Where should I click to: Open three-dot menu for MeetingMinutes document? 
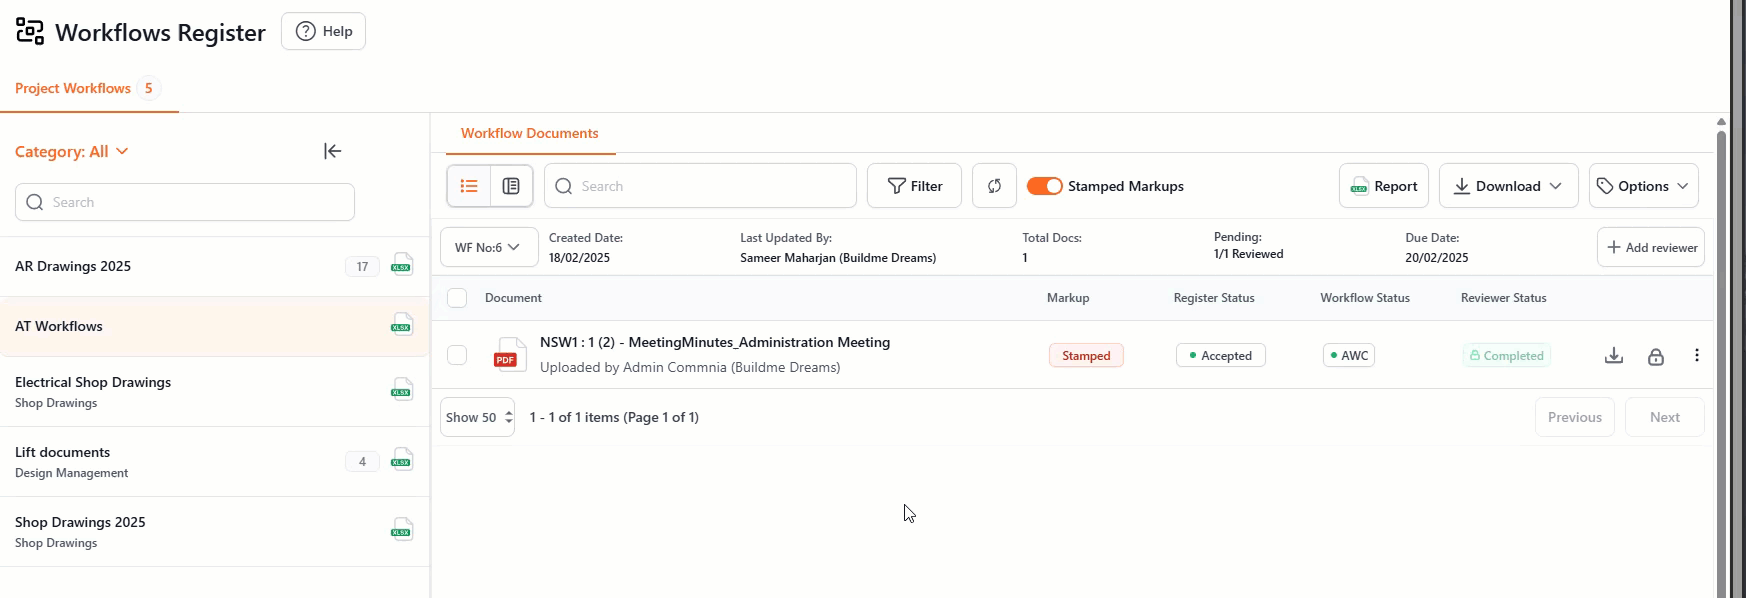[x=1696, y=355]
